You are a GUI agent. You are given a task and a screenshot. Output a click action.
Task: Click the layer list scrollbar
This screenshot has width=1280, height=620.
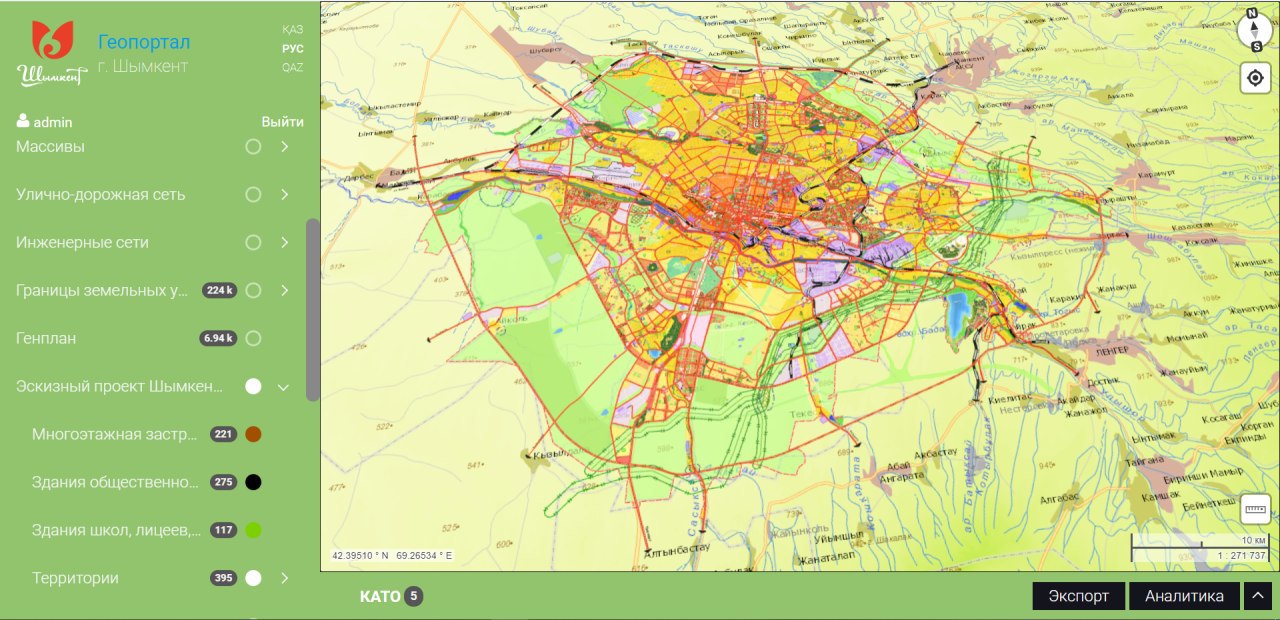click(x=313, y=310)
